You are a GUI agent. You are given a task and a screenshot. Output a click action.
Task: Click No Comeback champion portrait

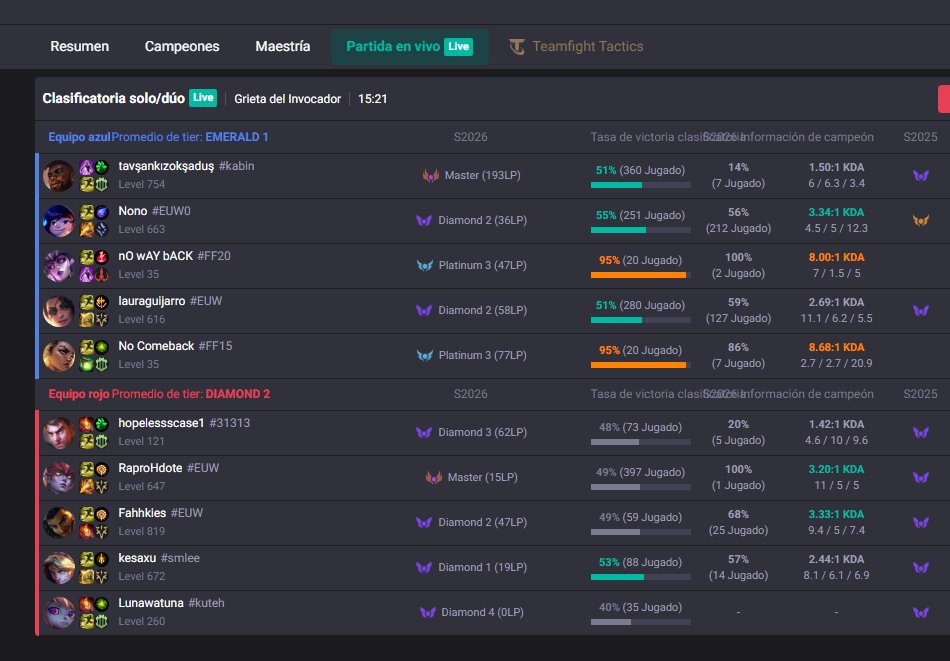pyautogui.click(x=59, y=356)
